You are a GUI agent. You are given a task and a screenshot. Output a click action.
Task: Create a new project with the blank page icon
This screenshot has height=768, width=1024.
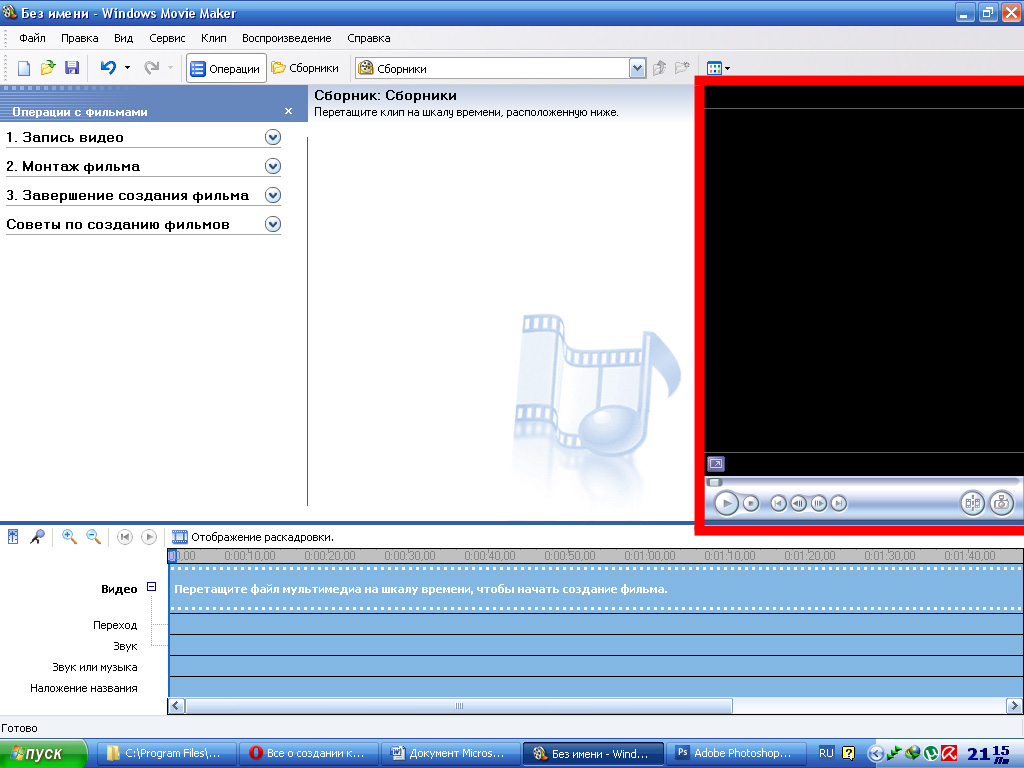click(24, 68)
